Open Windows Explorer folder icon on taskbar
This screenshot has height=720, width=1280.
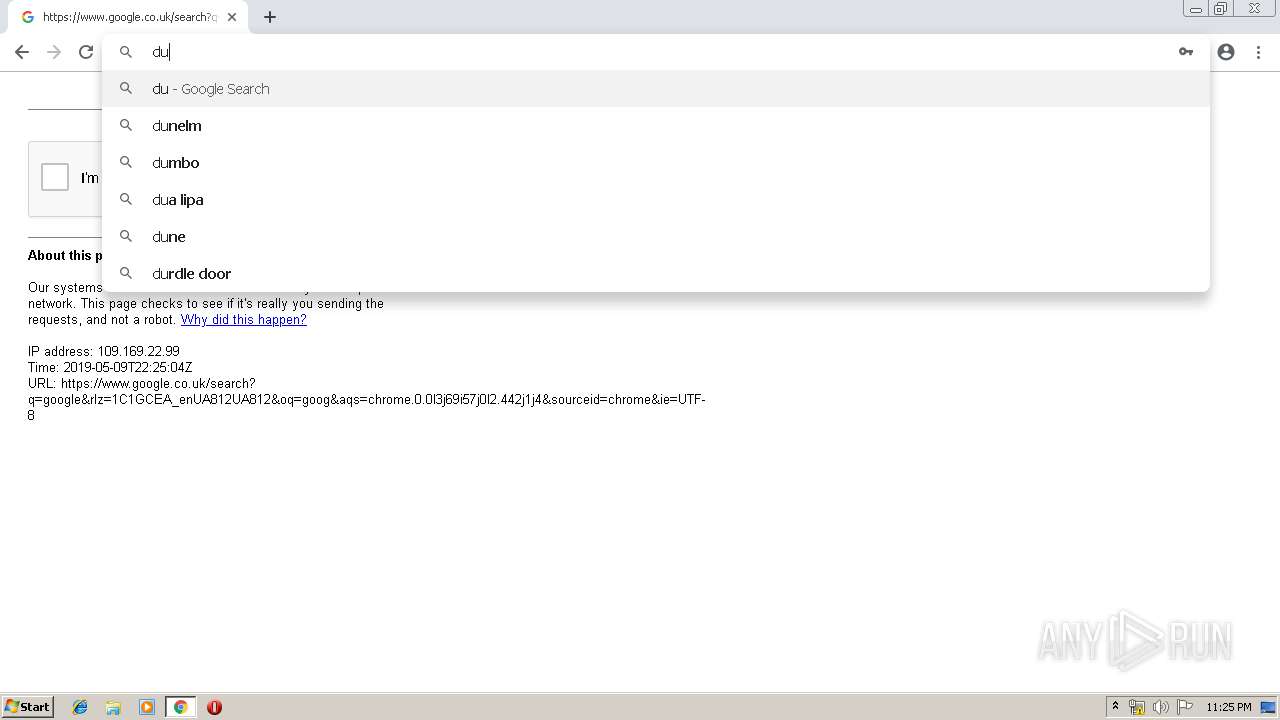pyautogui.click(x=113, y=707)
